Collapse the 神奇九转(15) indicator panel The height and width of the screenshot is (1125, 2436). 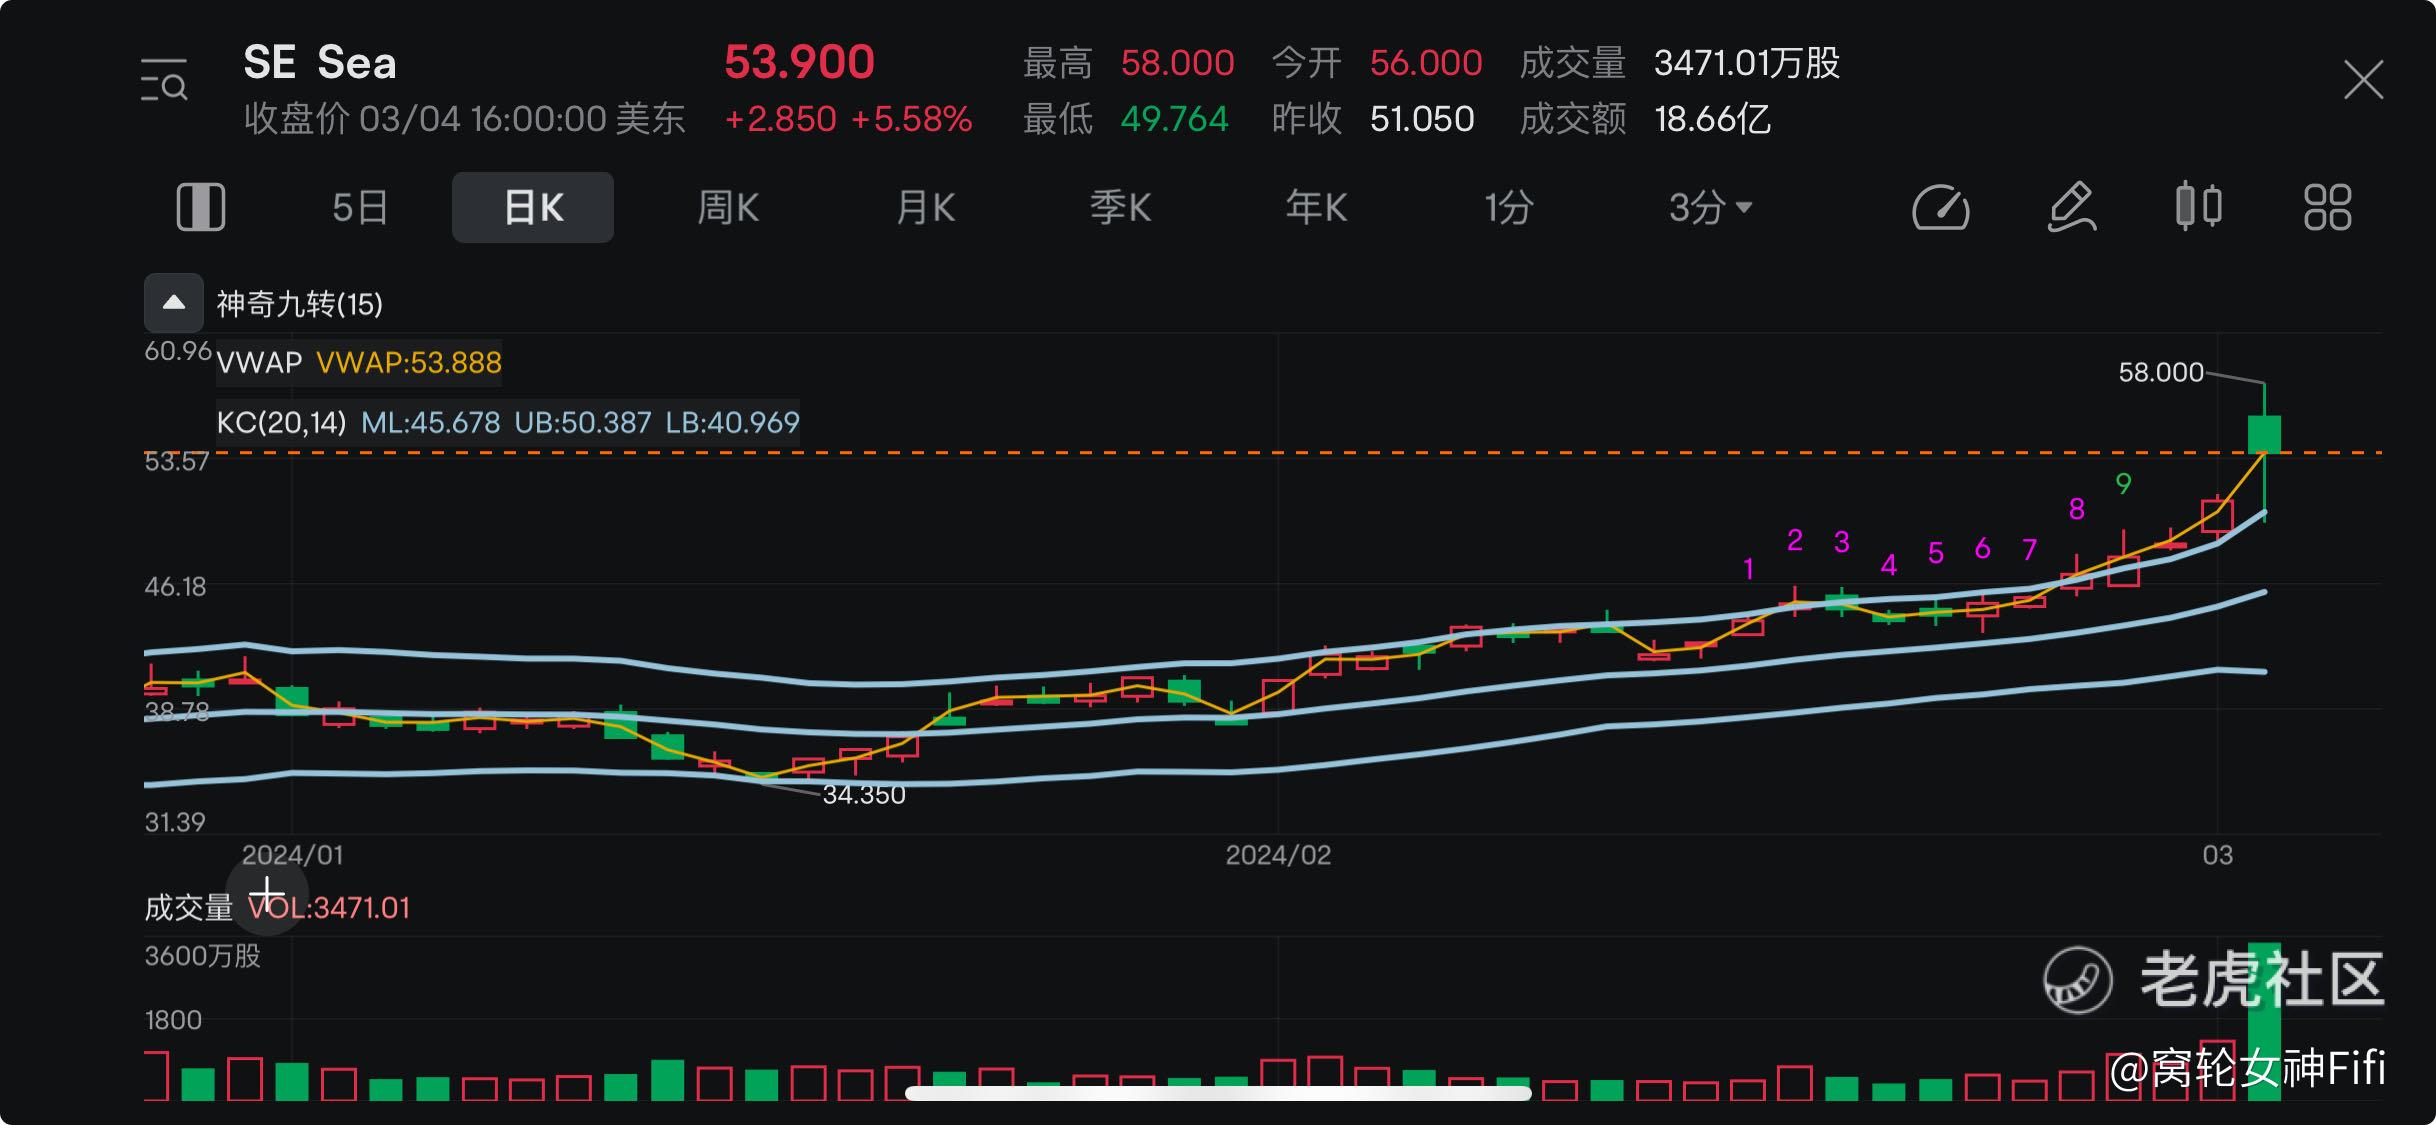172,302
